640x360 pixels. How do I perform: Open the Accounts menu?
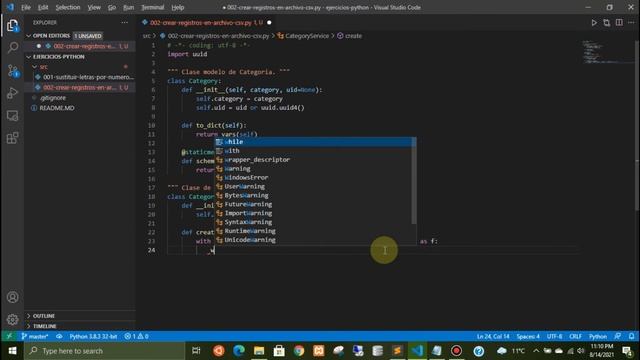point(12,297)
